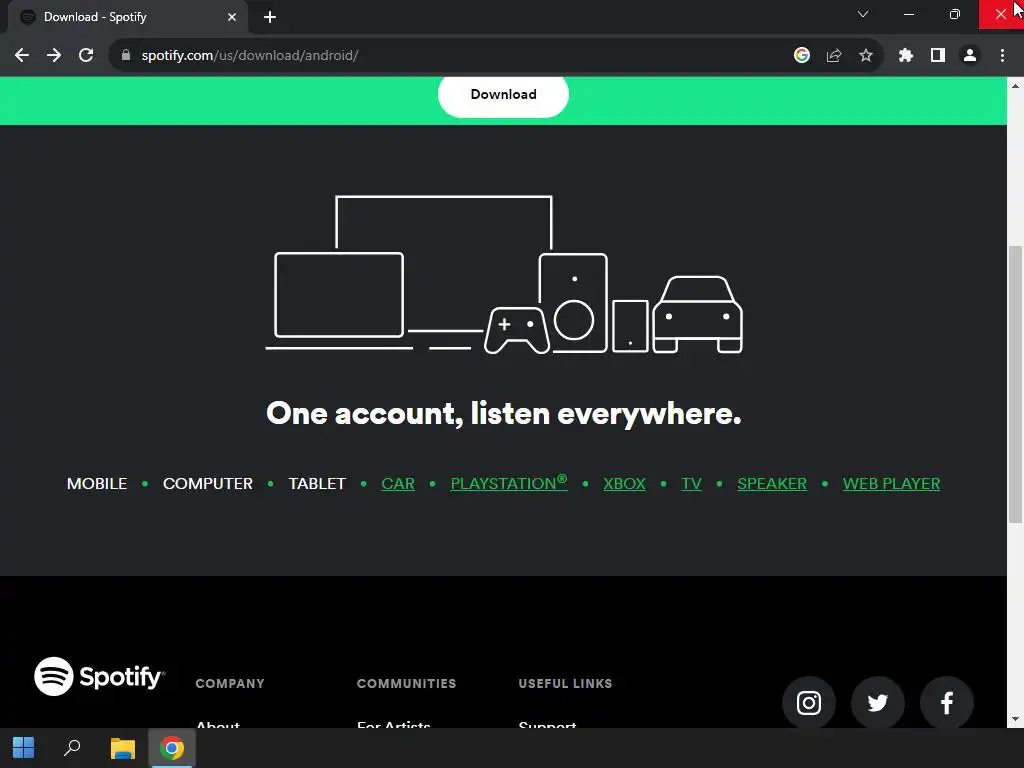The image size is (1024, 768).
Task: Open File Explorer from taskbar
Action: point(122,748)
